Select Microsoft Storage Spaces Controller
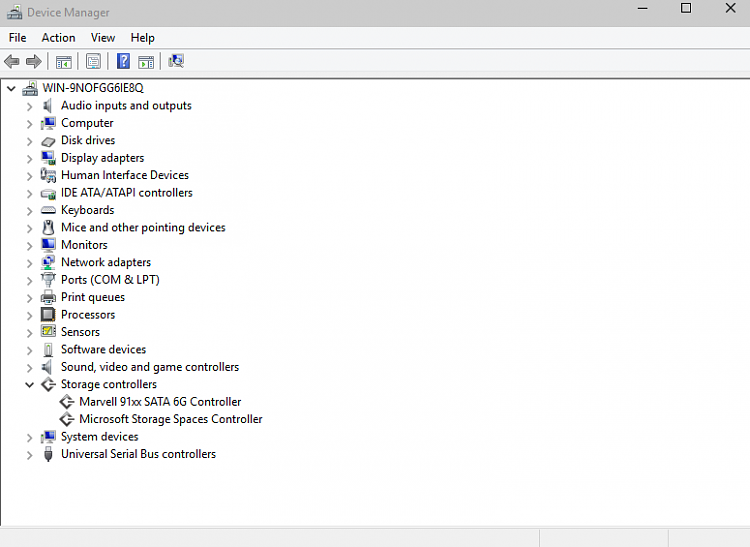Image resolution: width=750 pixels, height=547 pixels. tap(171, 419)
